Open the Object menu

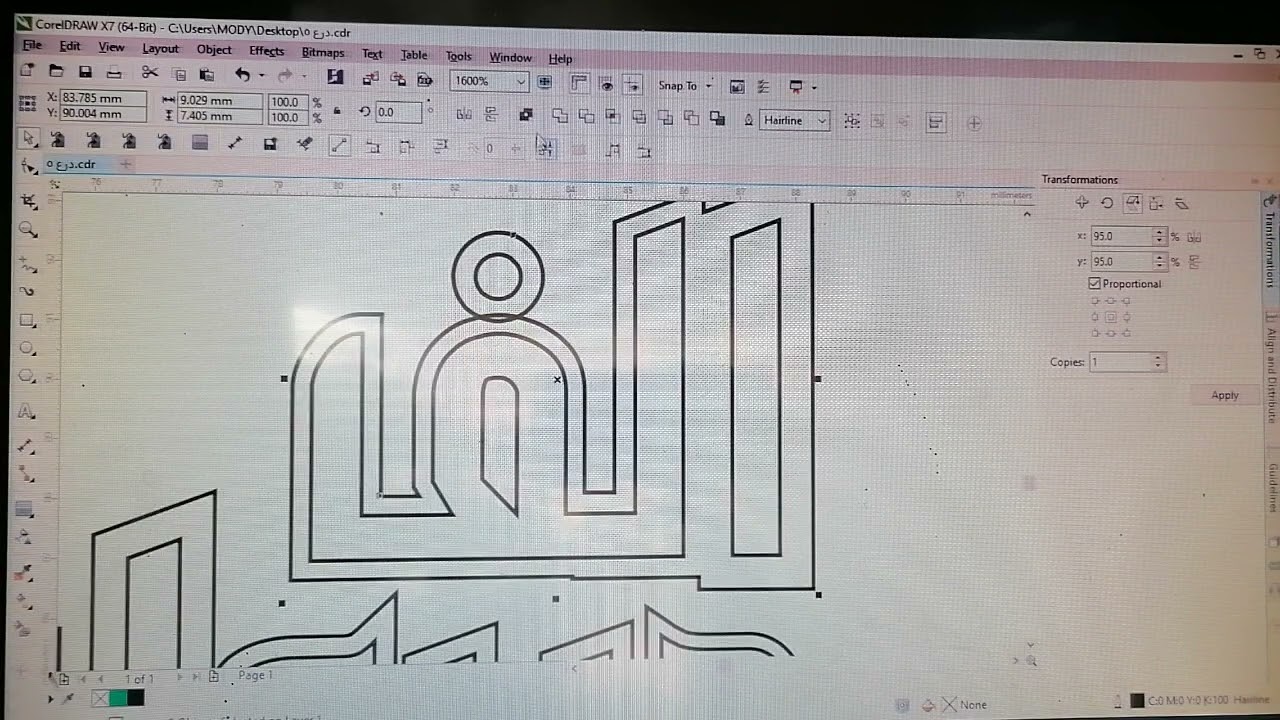(x=214, y=49)
